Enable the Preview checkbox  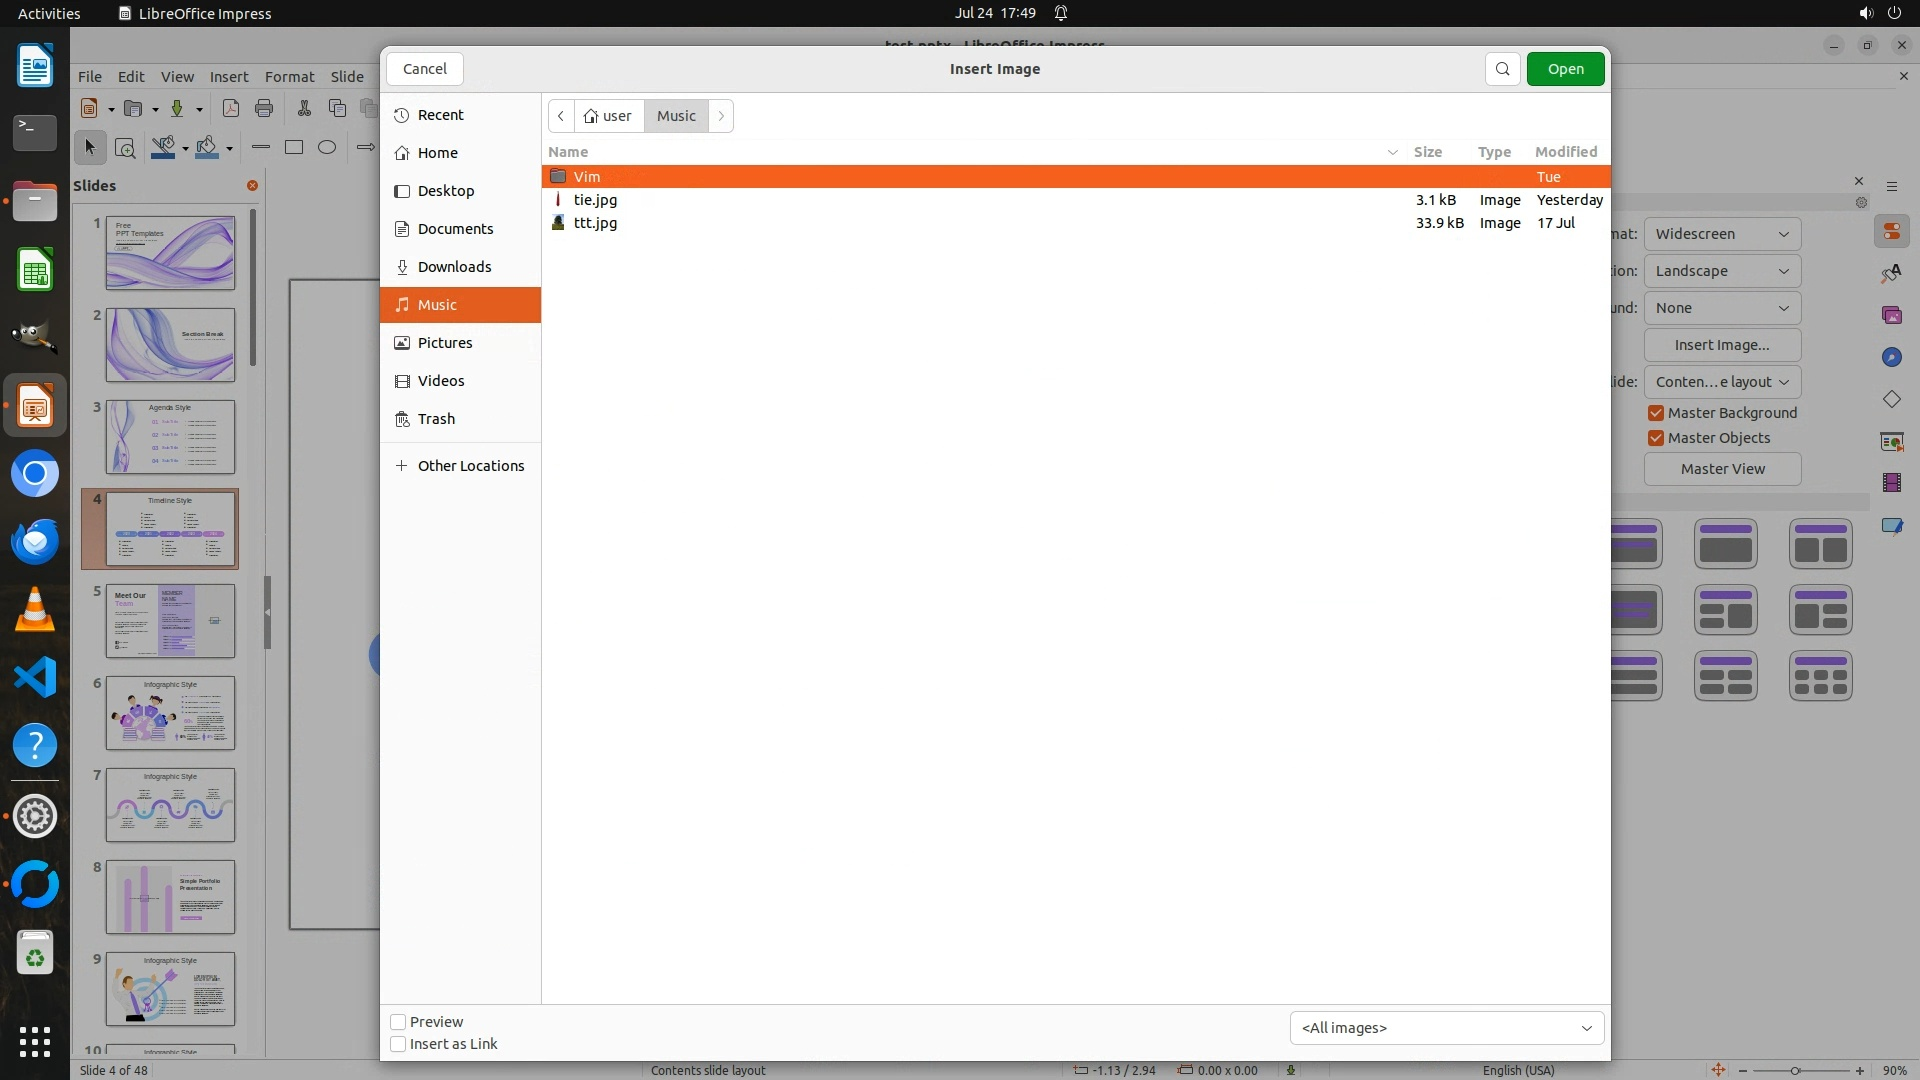point(398,1022)
